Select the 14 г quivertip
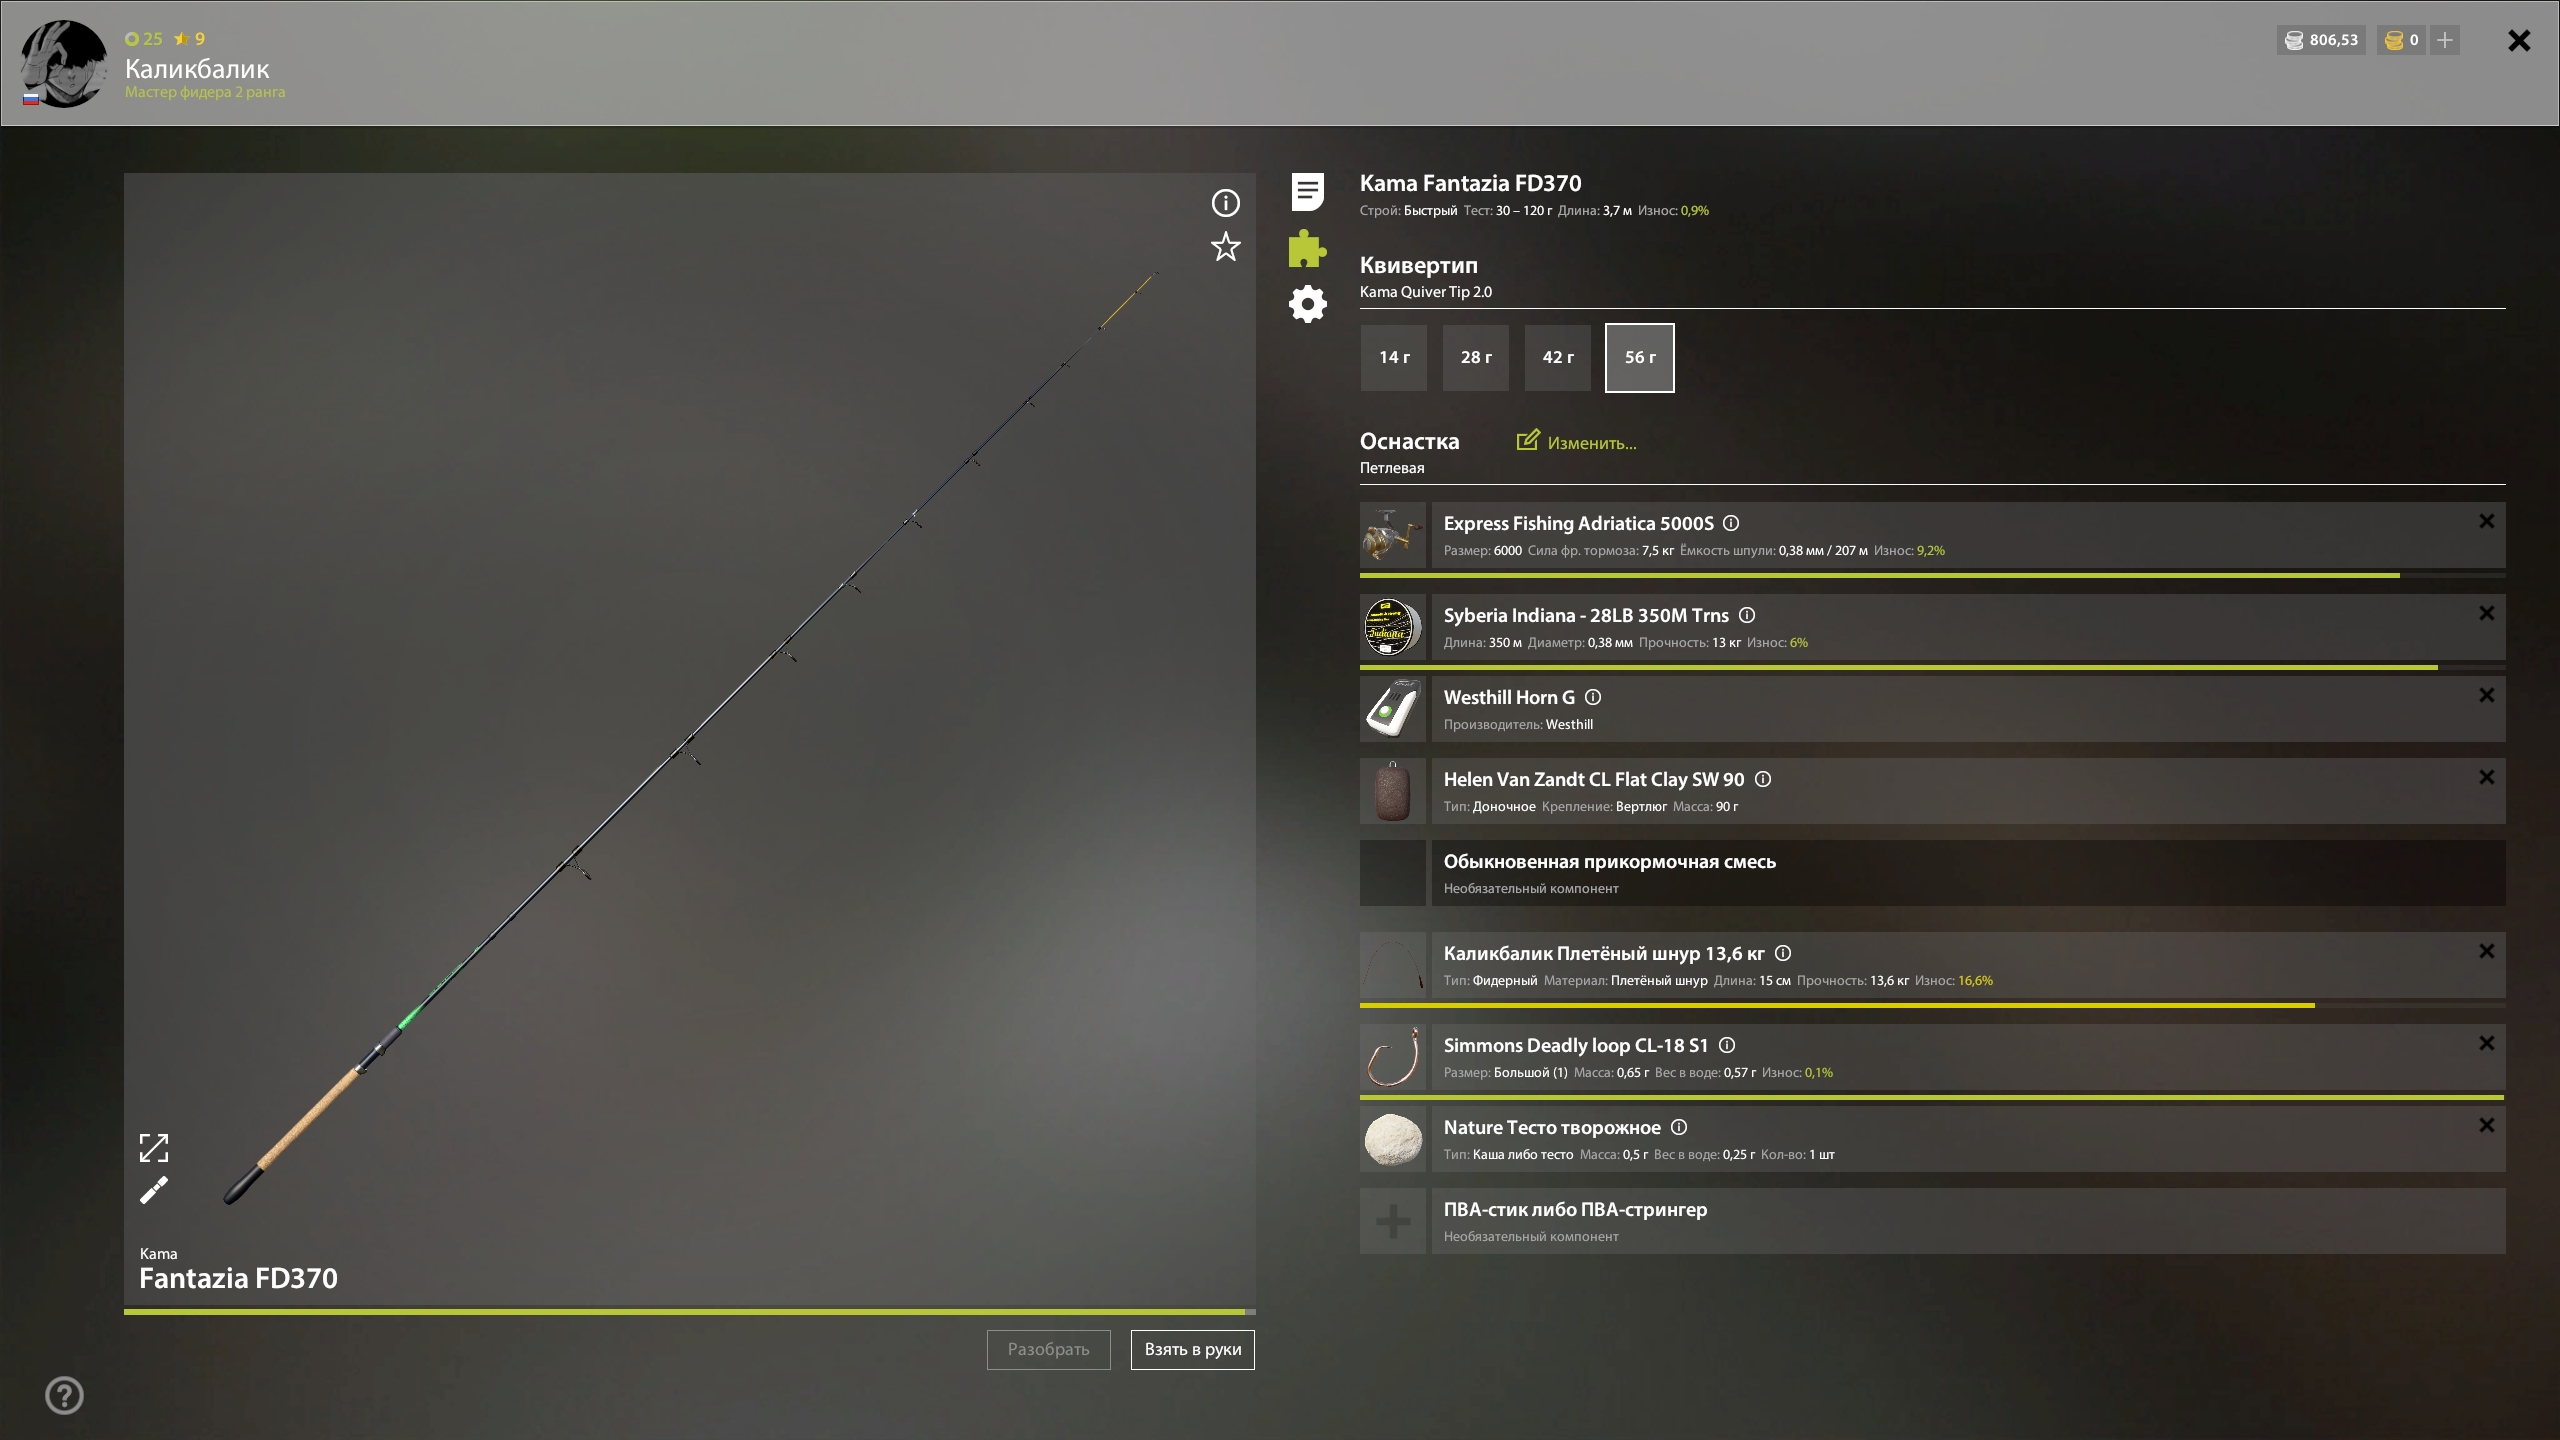Viewport: 2560px width, 1440px height. tap(1394, 357)
